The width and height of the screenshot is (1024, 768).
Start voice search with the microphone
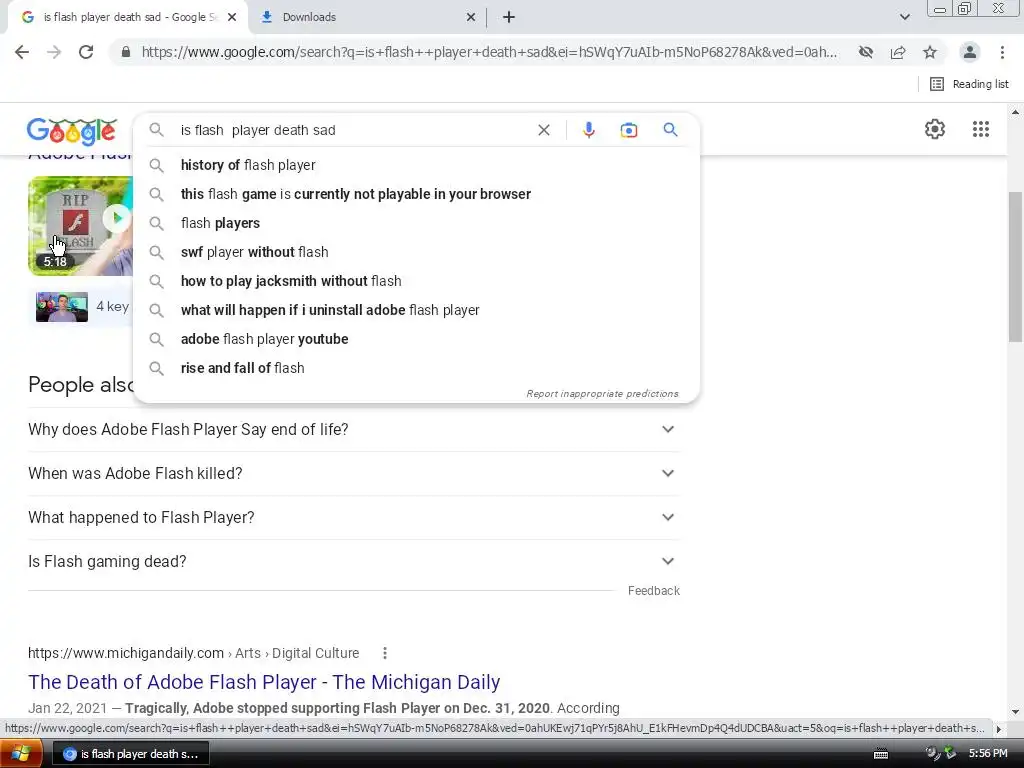coord(588,130)
